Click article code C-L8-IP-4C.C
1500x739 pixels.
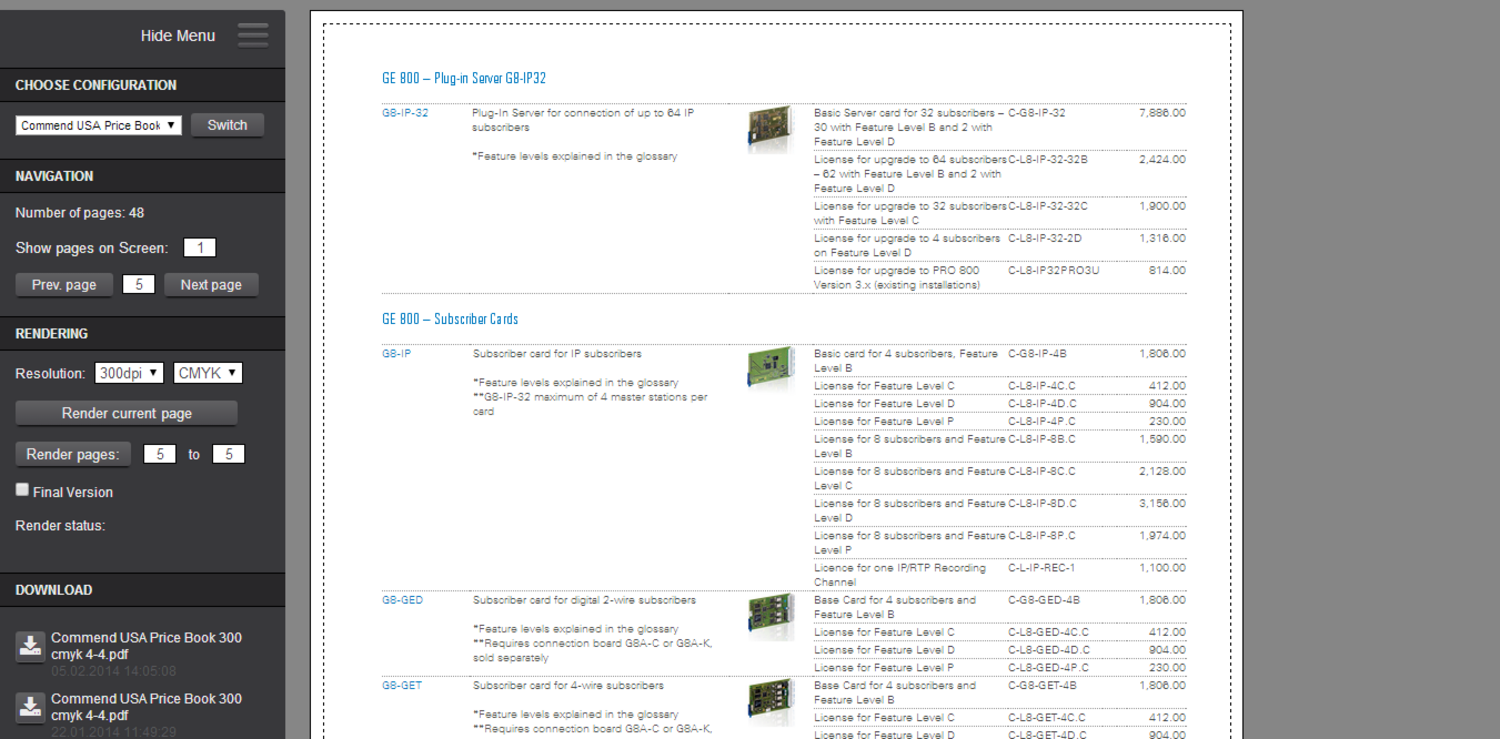pyautogui.click(x=1042, y=386)
